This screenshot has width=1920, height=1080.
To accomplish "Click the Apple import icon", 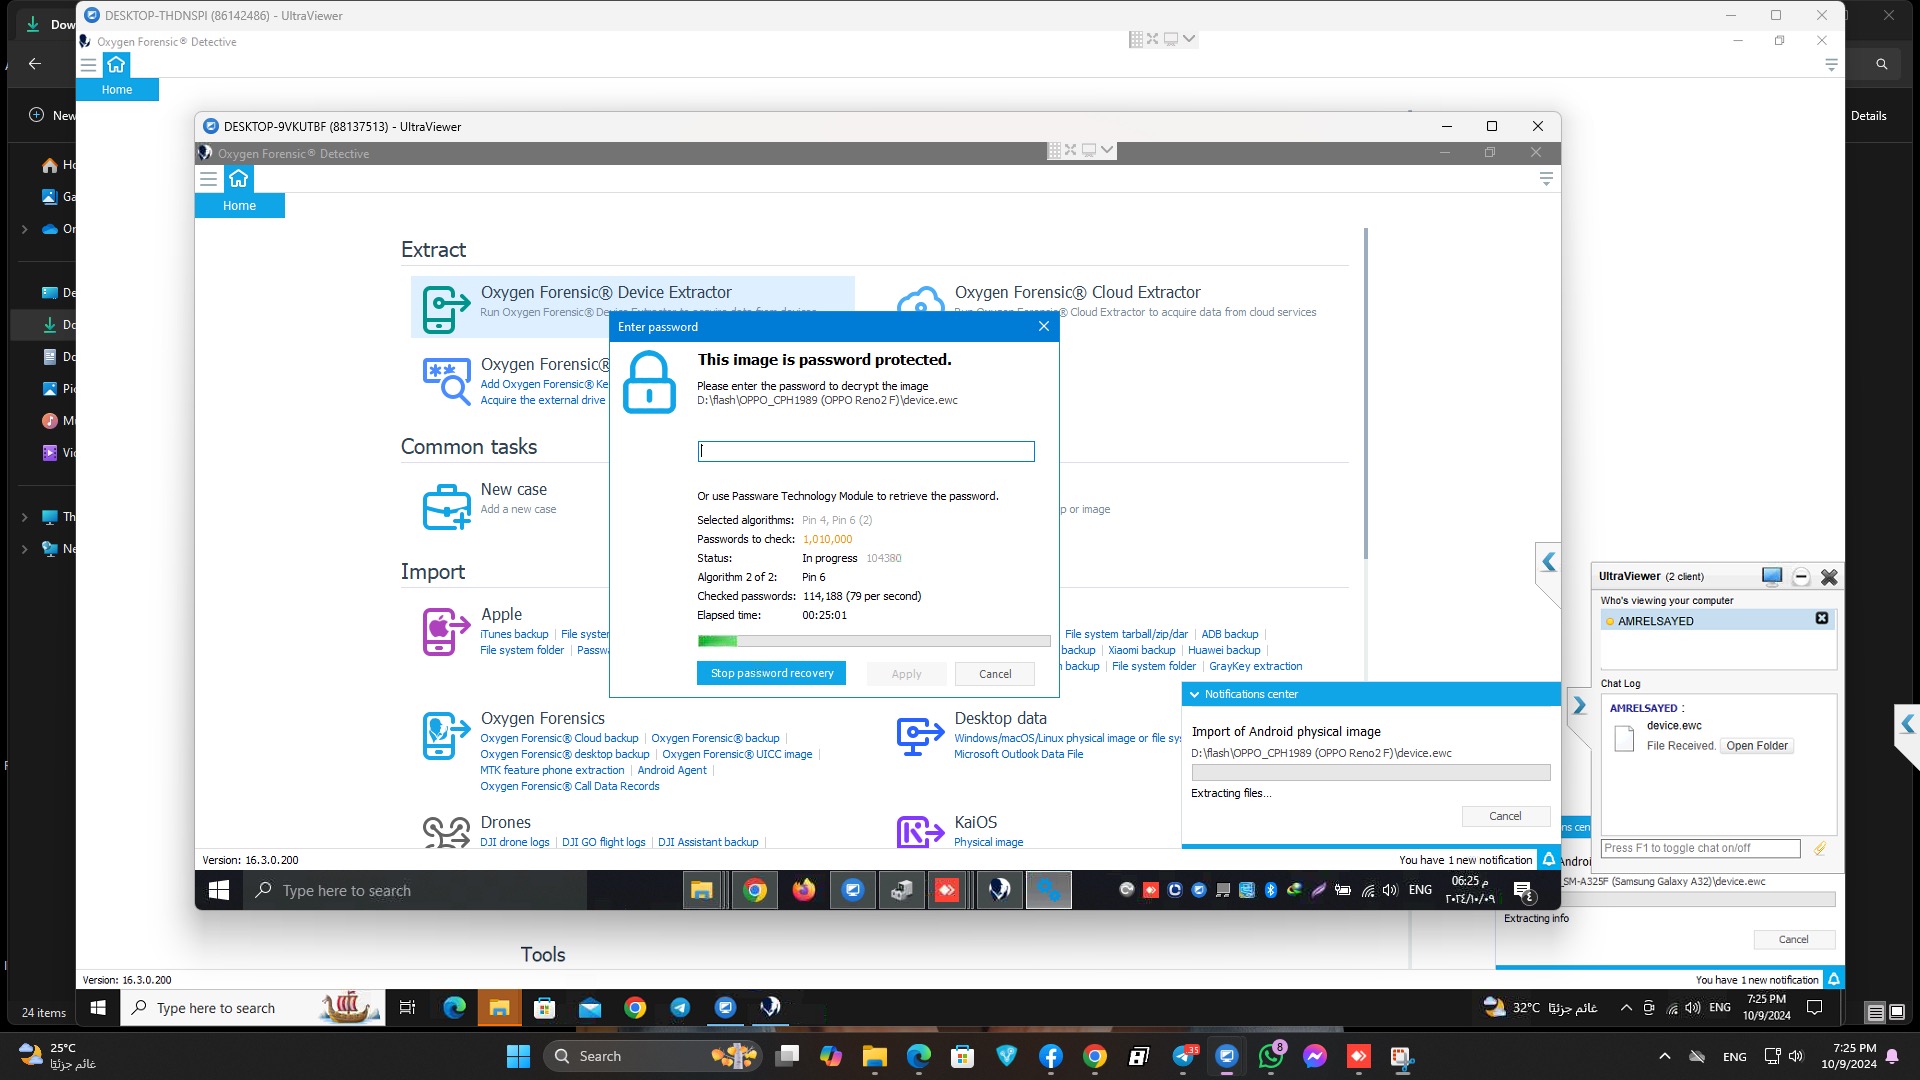I will [x=445, y=631].
